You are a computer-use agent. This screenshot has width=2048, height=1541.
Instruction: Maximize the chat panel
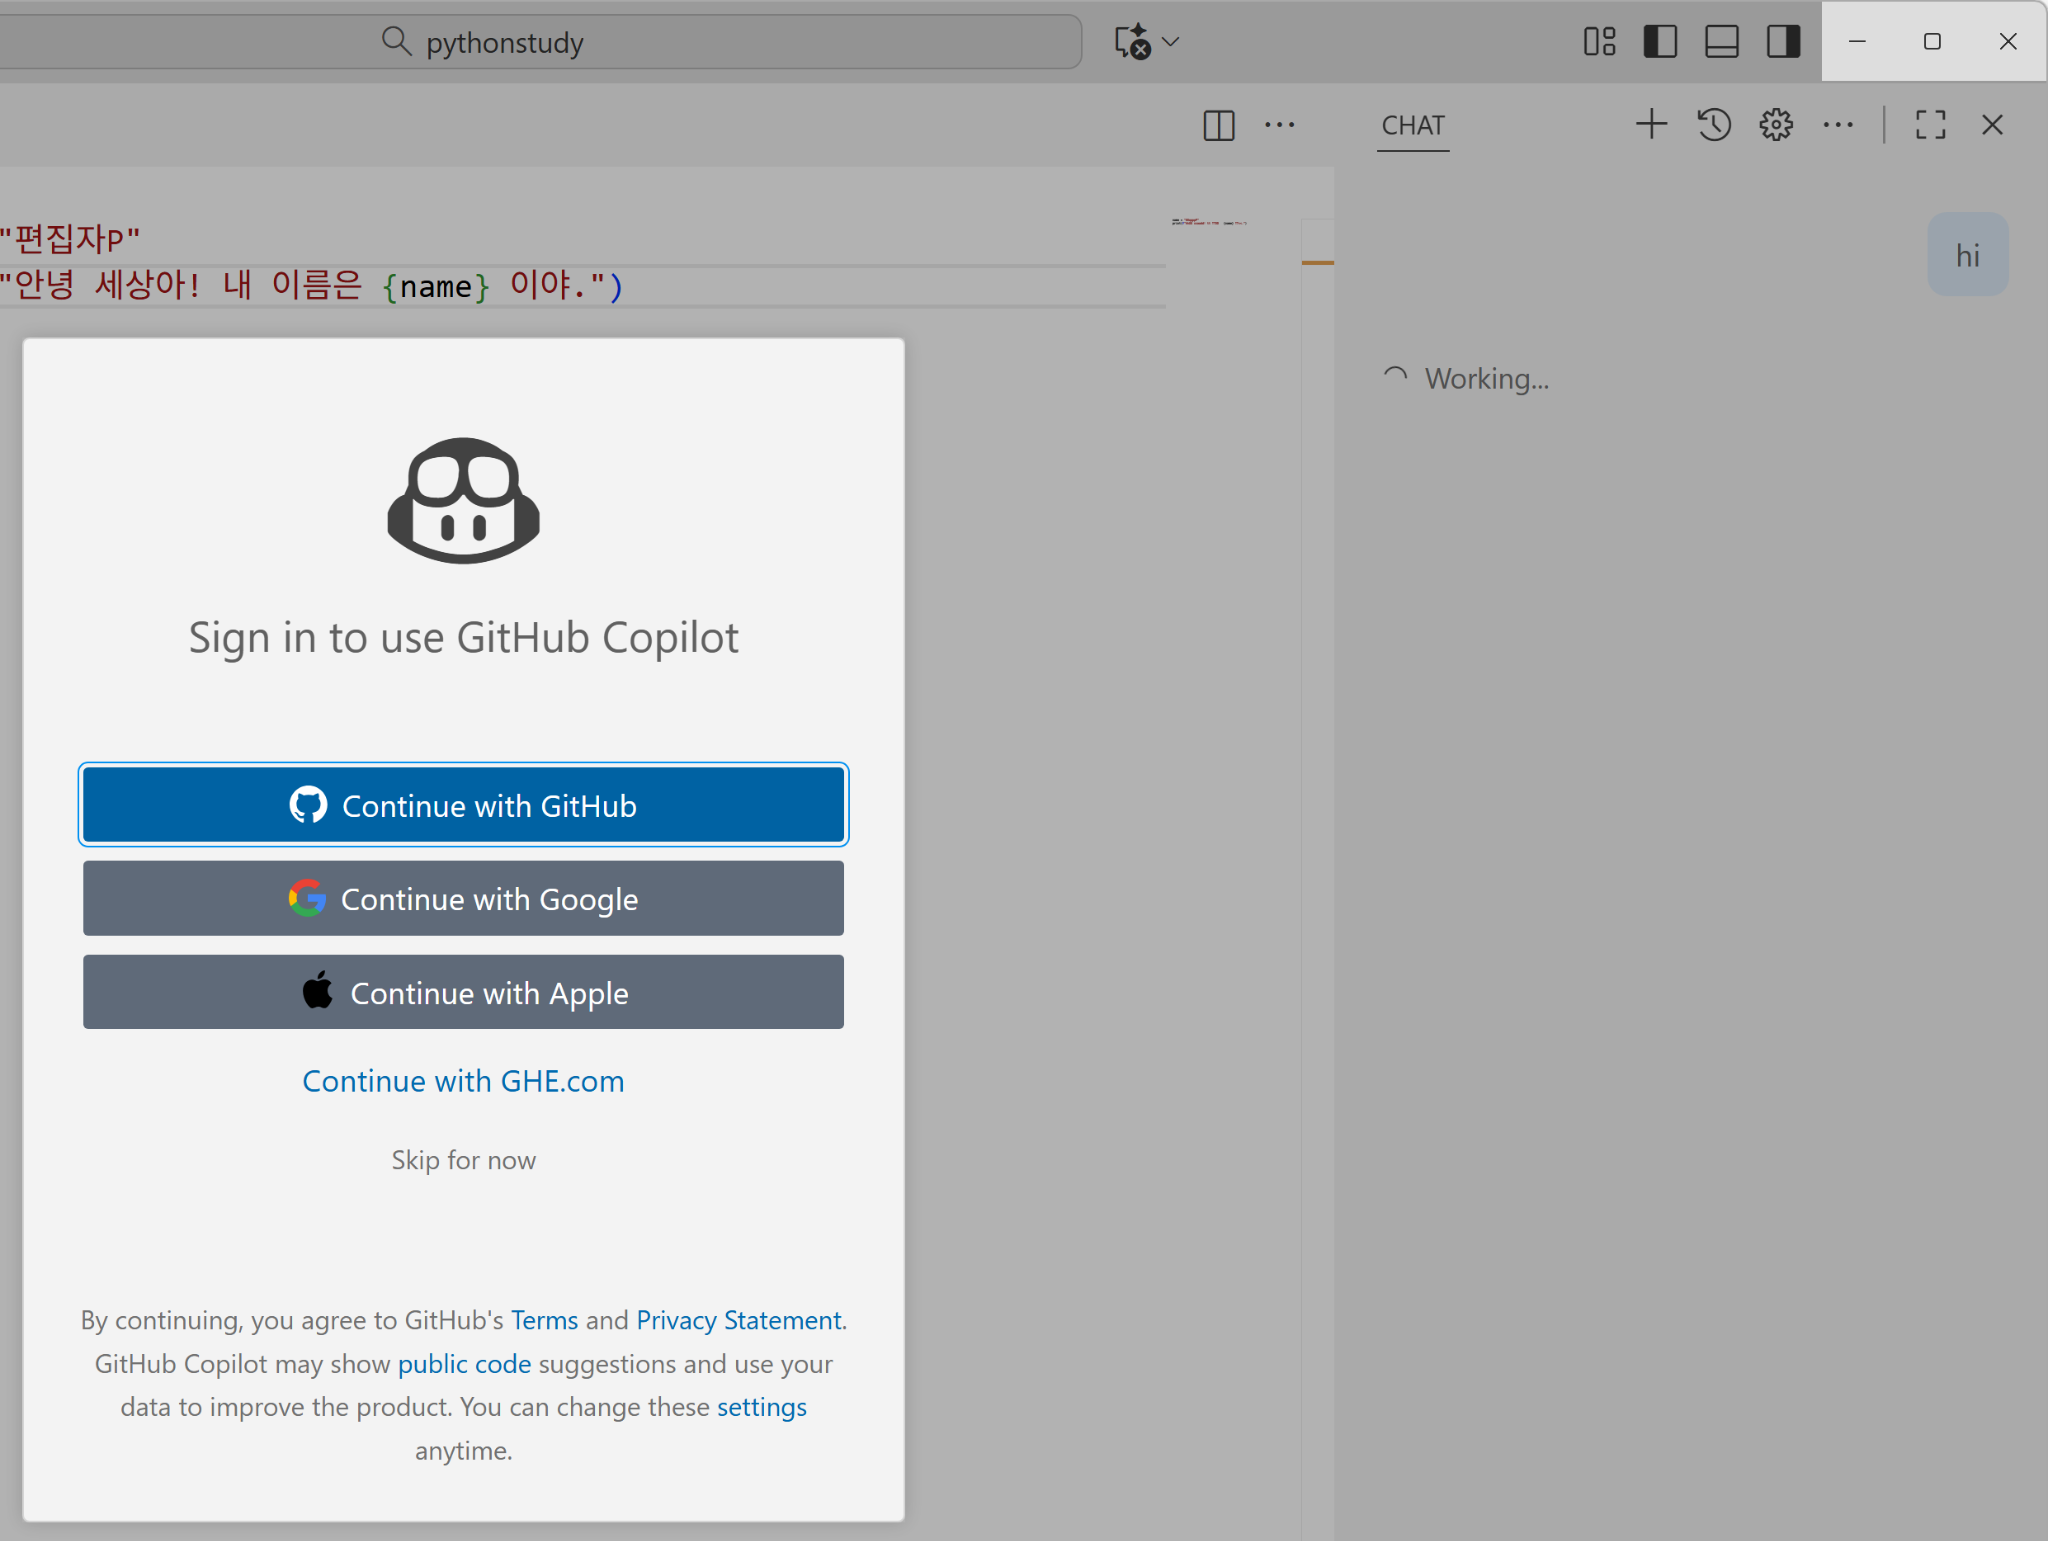[x=1931, y=125]
